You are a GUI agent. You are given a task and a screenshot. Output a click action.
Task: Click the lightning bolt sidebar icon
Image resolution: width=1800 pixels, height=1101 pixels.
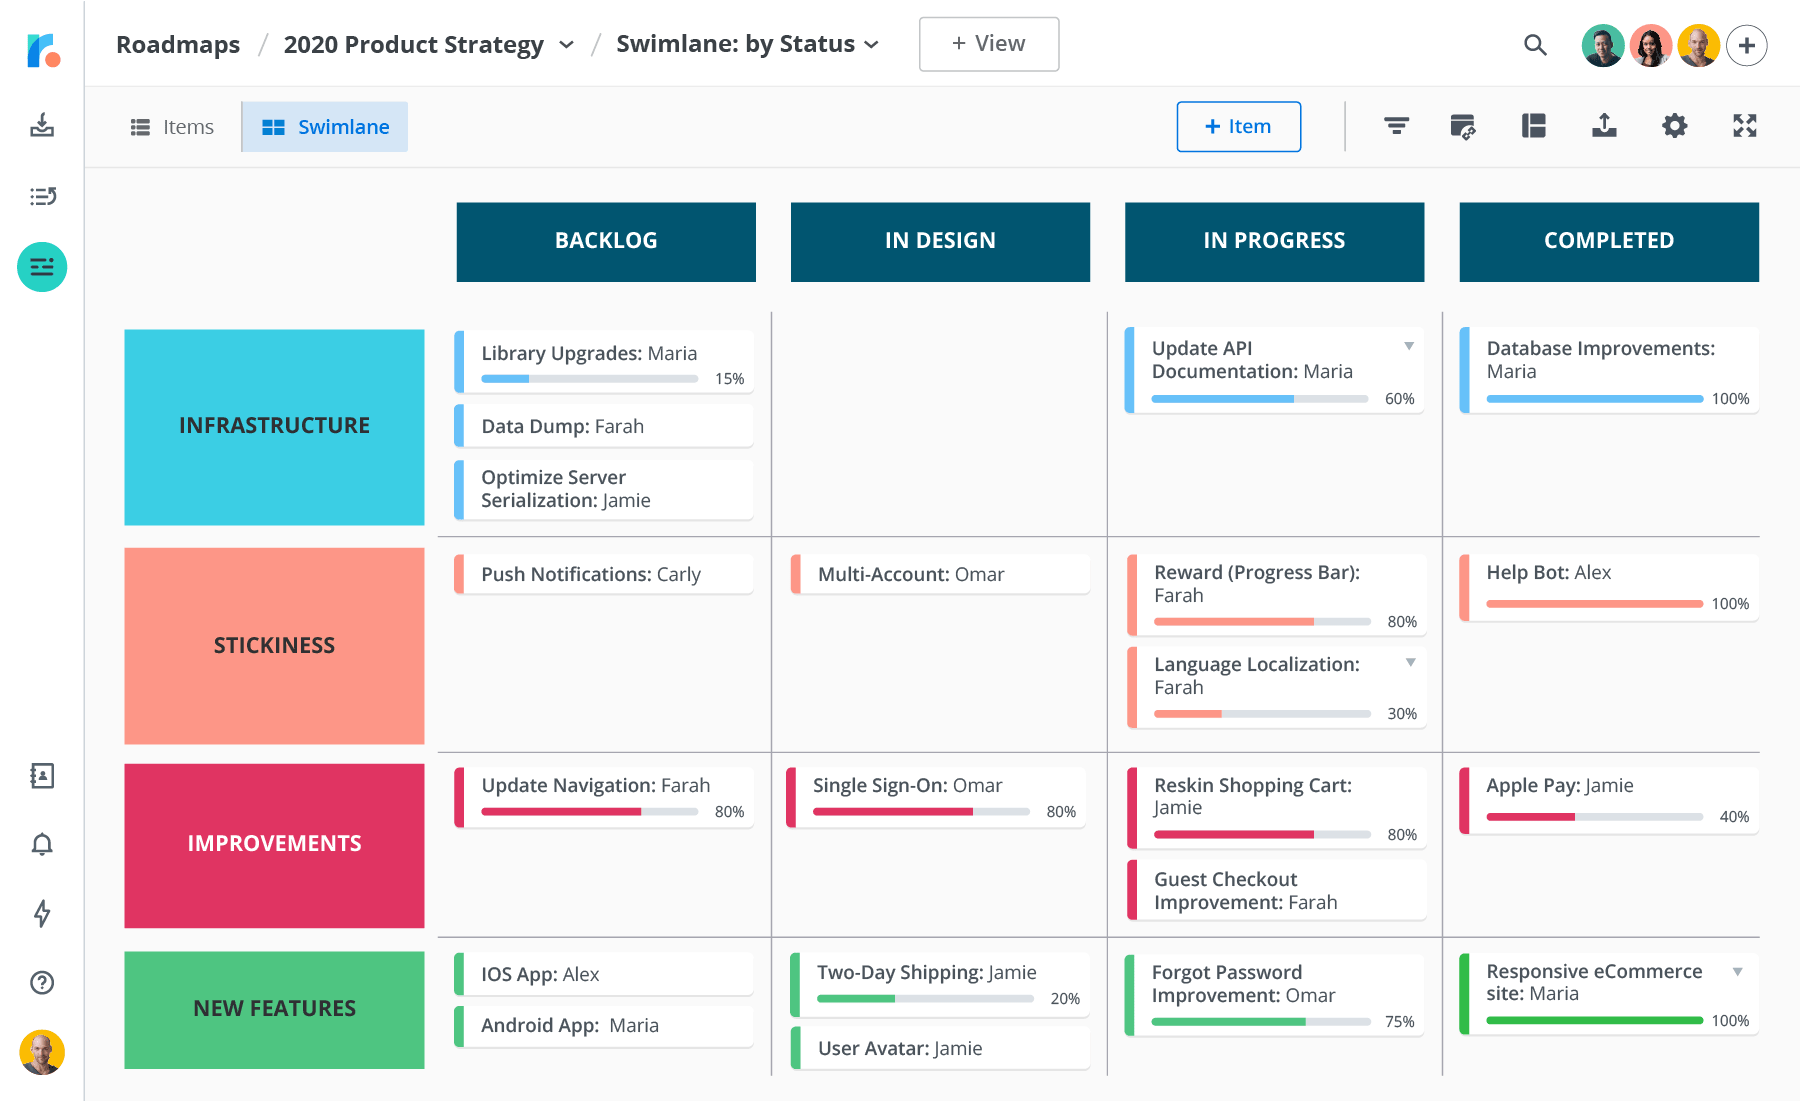click(x=42, y=913)
